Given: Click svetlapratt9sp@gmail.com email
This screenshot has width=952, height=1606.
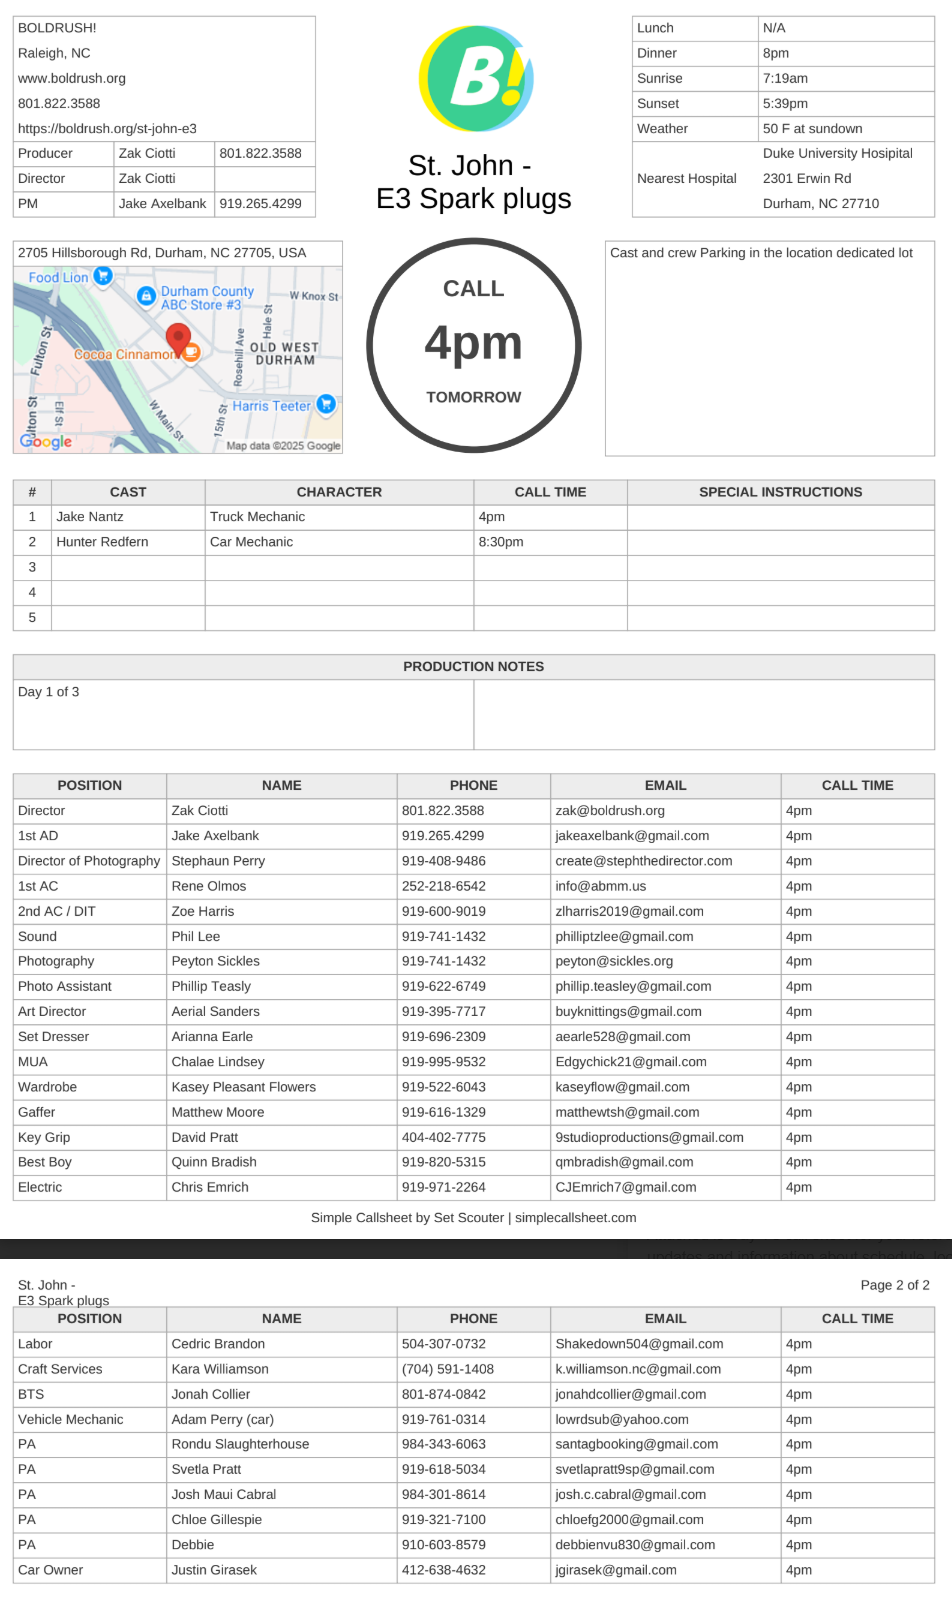Looking at the screenshot, I should (635, 1469).
